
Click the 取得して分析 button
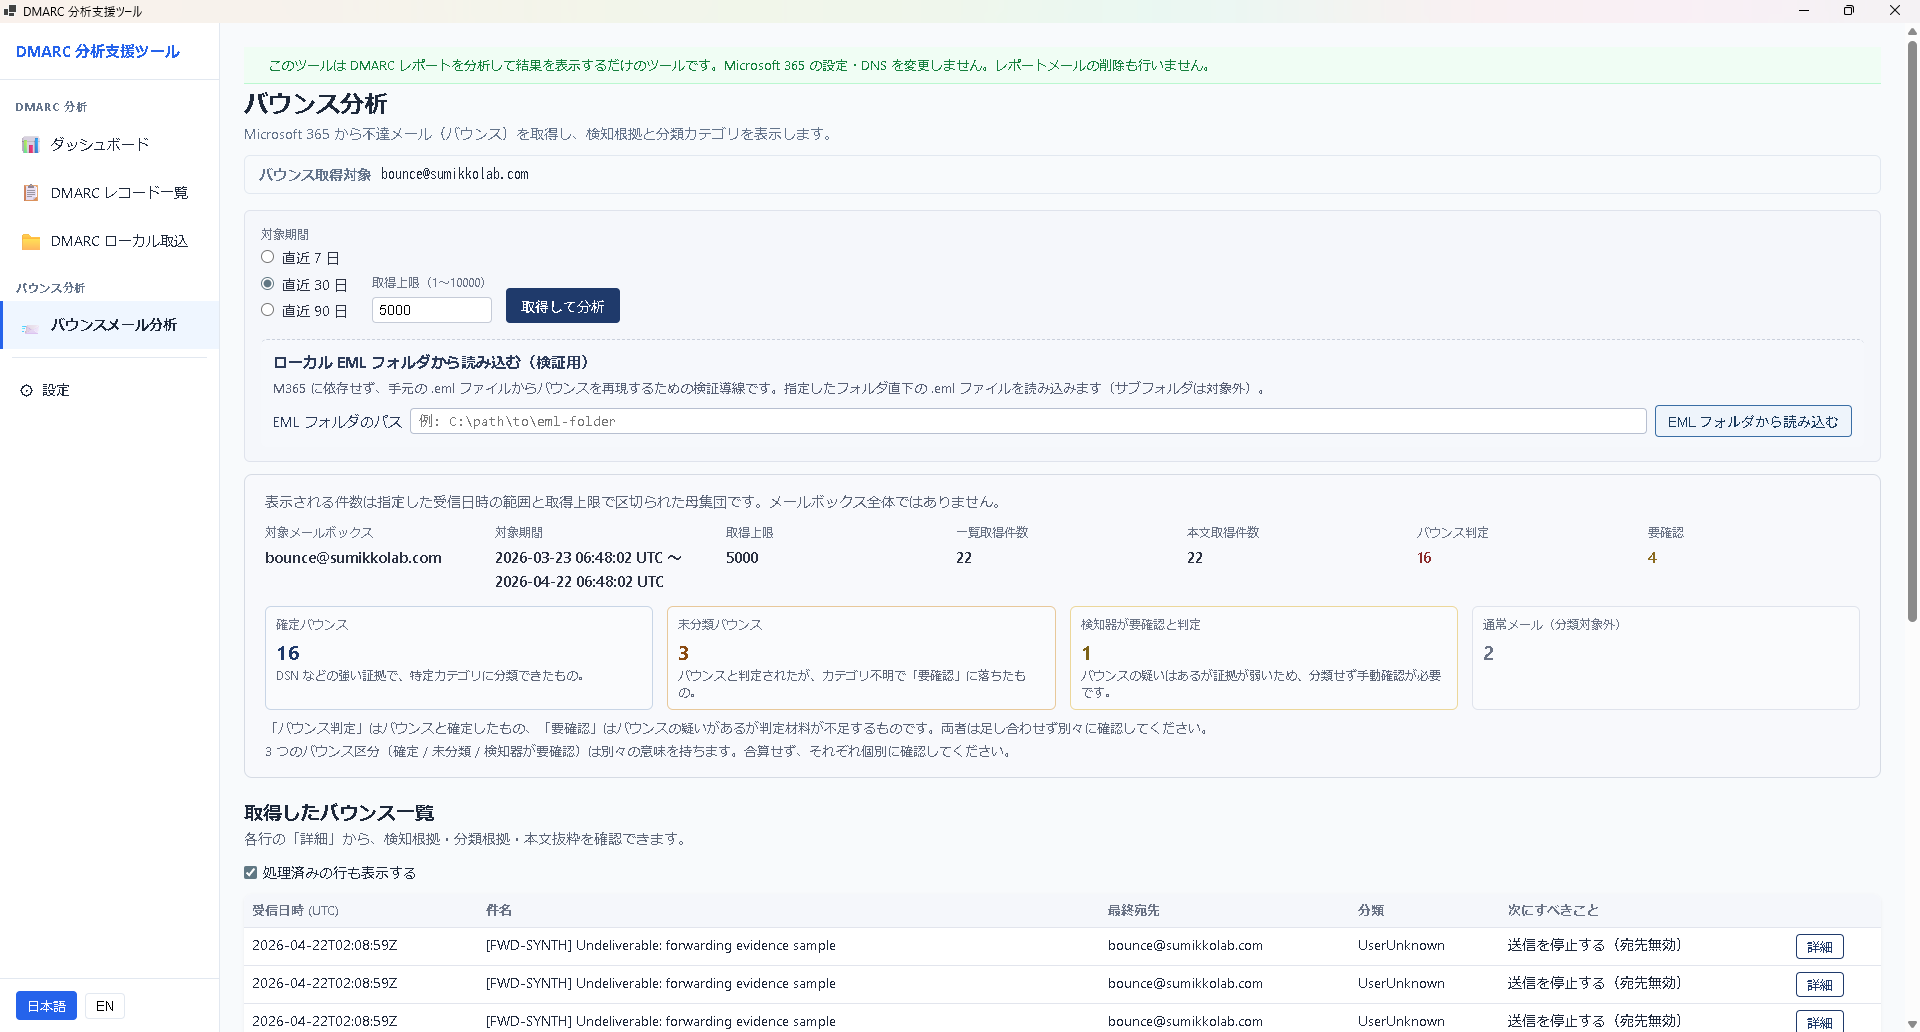(563, 306)
